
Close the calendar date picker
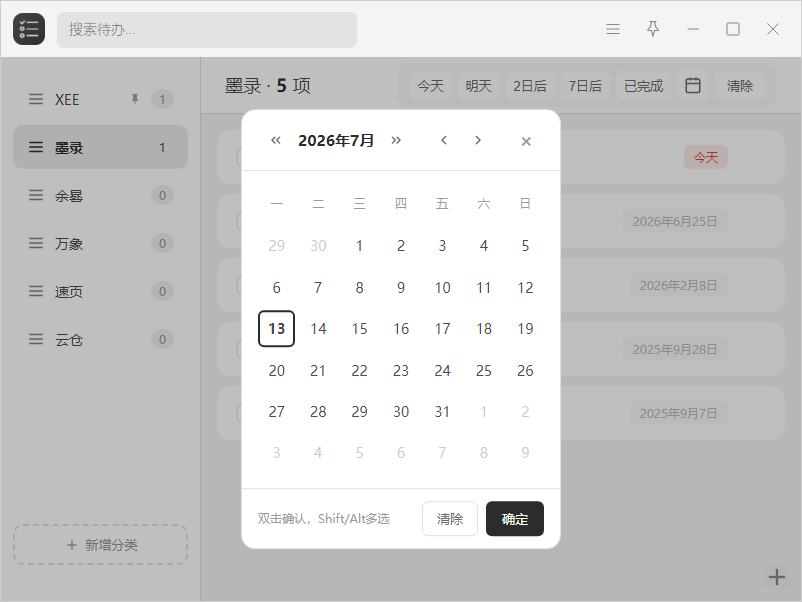(x=526, y=141)
